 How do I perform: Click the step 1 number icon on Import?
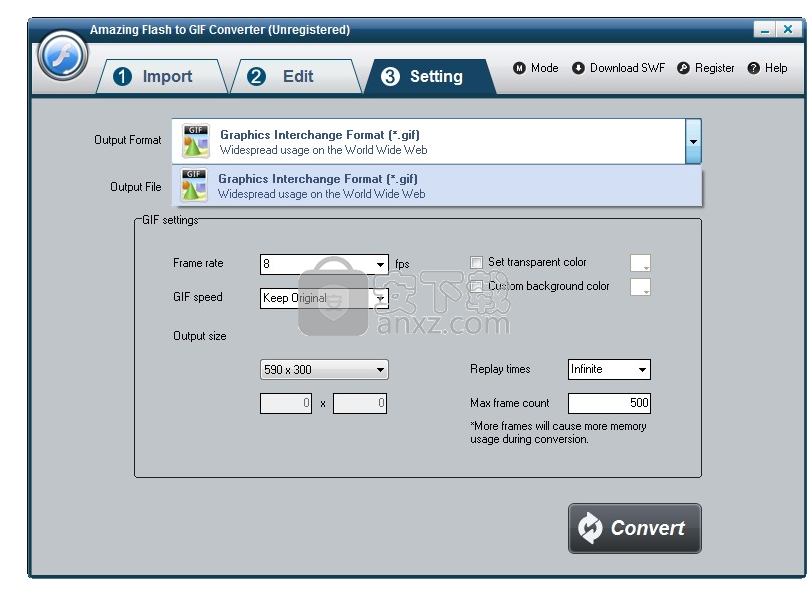[x=122, y=76]
